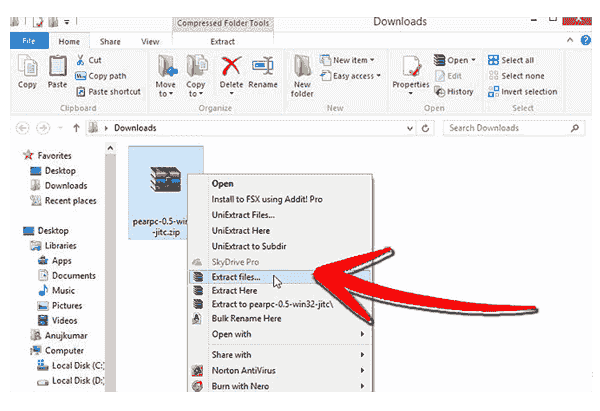The image size is (600, 411).
Task: Switch to the View ribbon tab
Action: tap(150, 41)
